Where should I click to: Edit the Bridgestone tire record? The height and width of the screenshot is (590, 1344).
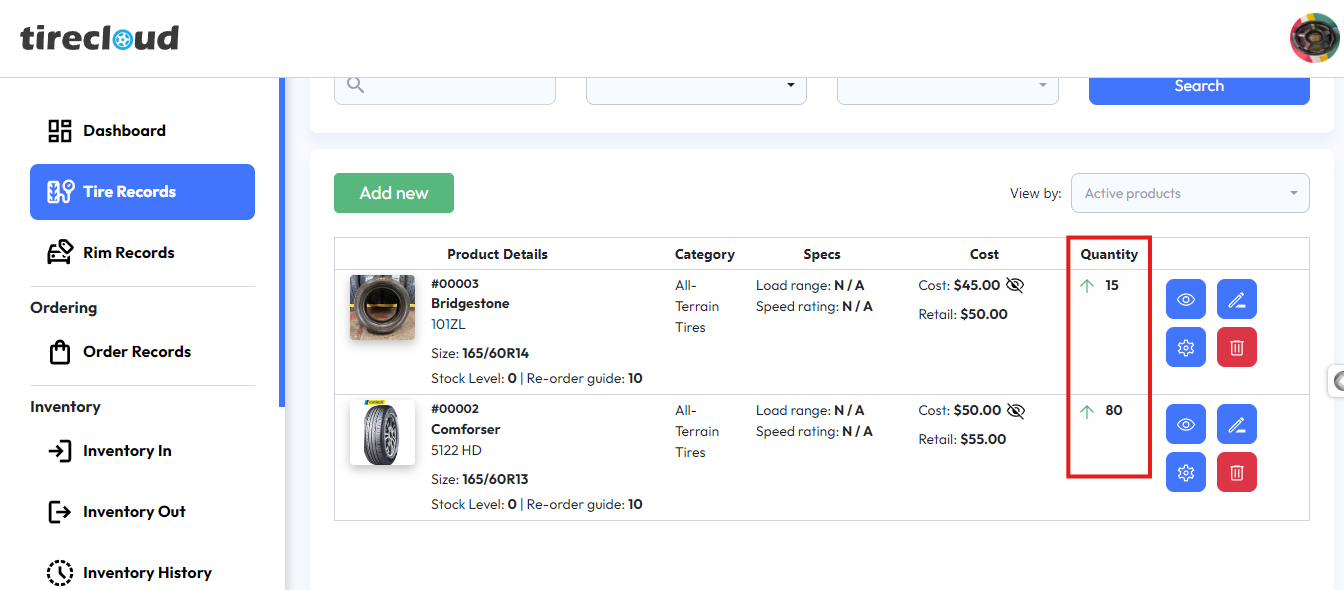point(1237,299)
